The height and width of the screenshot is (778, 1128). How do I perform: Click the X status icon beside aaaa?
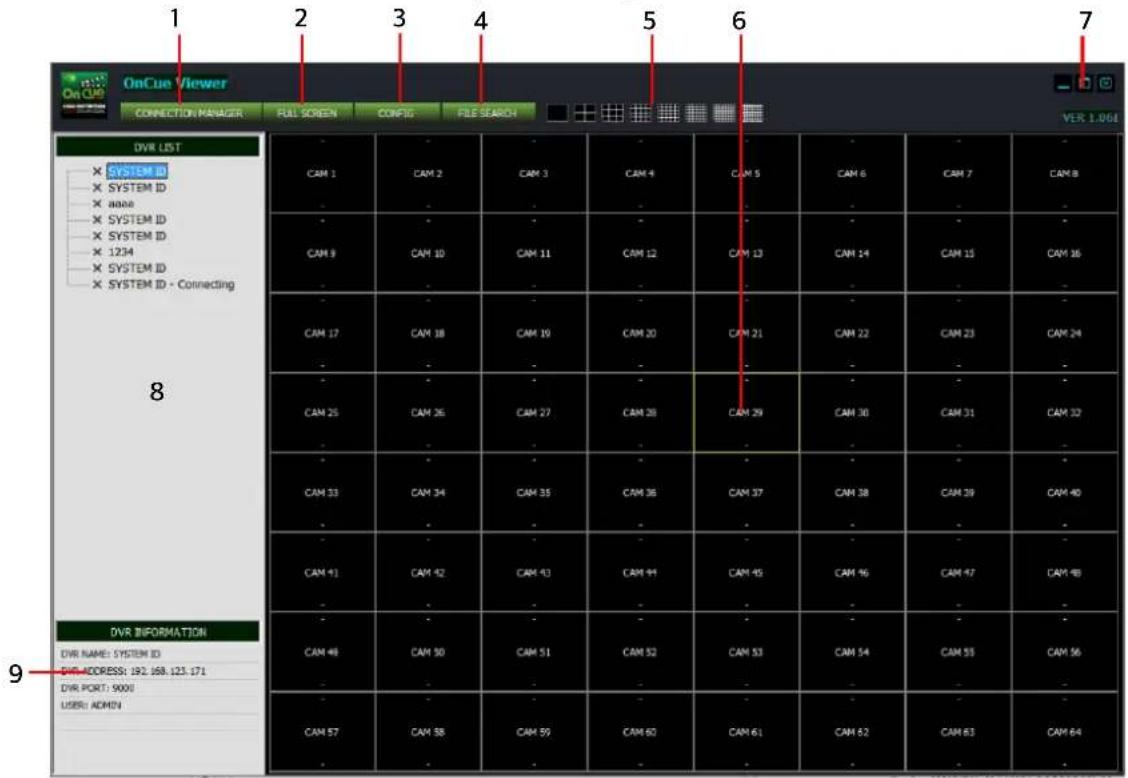point(97,204)
